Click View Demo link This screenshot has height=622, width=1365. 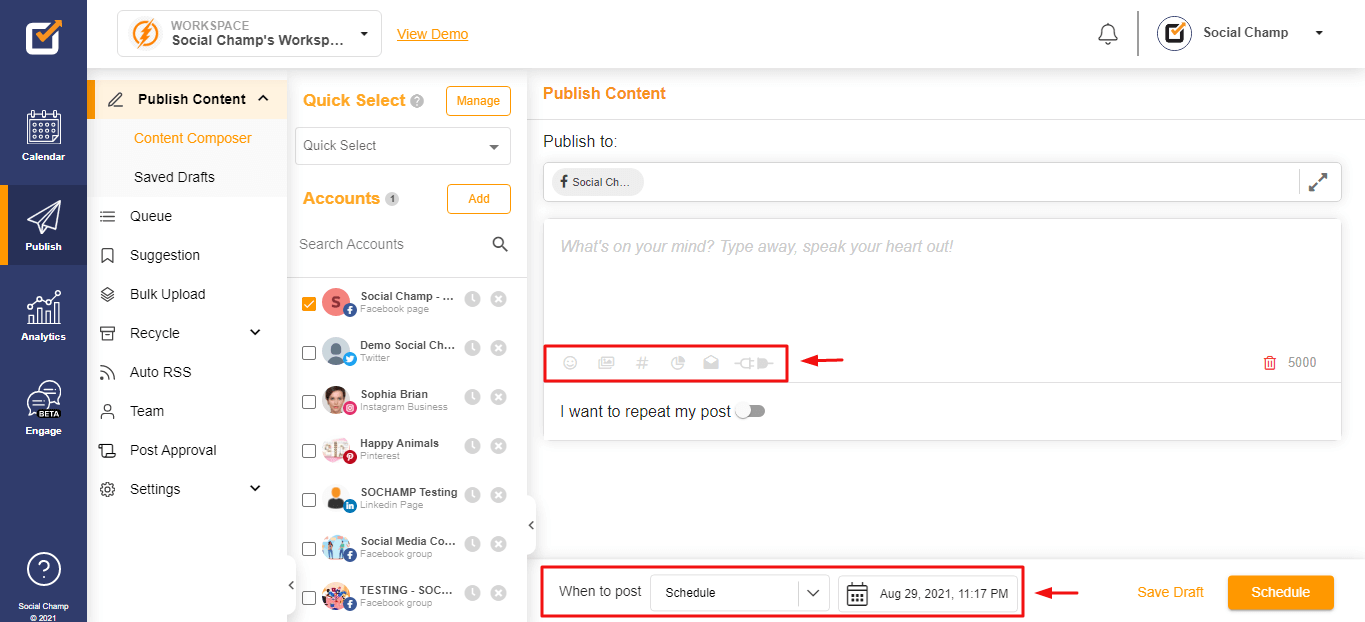tap(432, 34)
